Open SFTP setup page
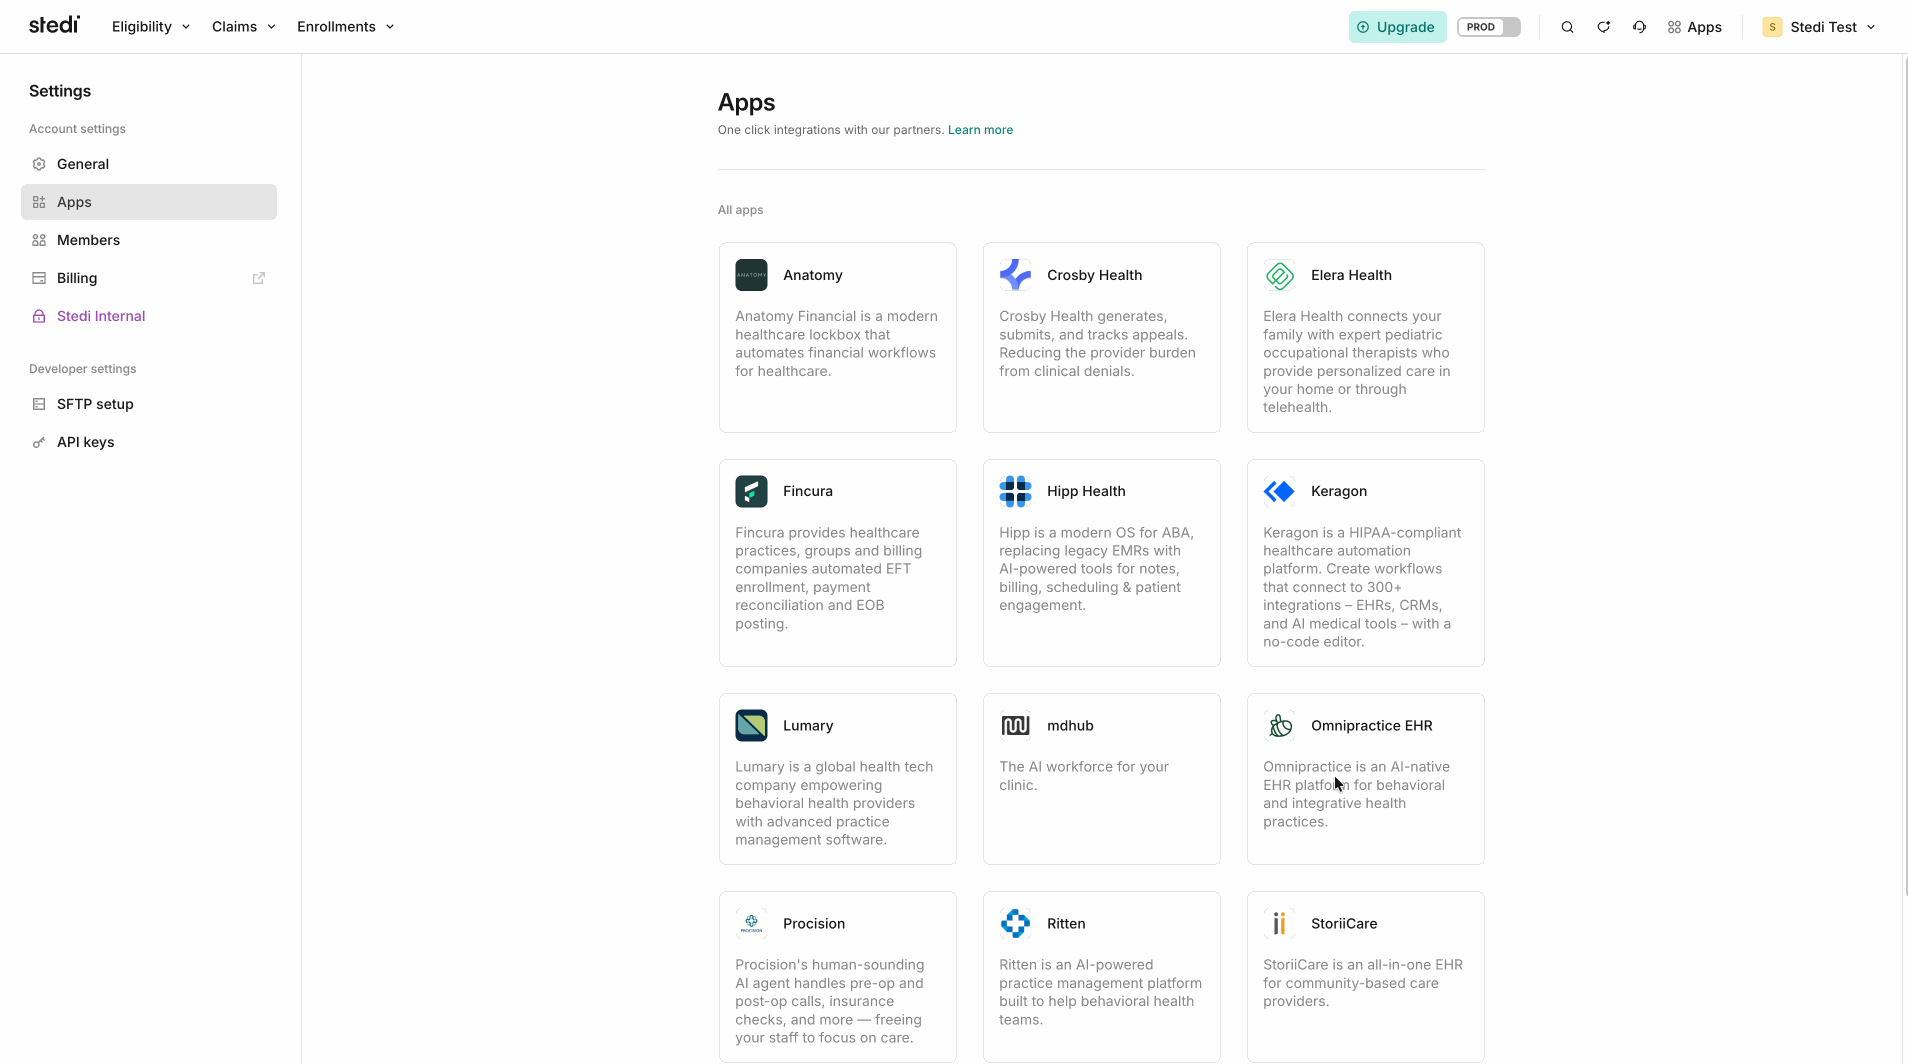The image size is (1908, 1064). tap(149, 404)
